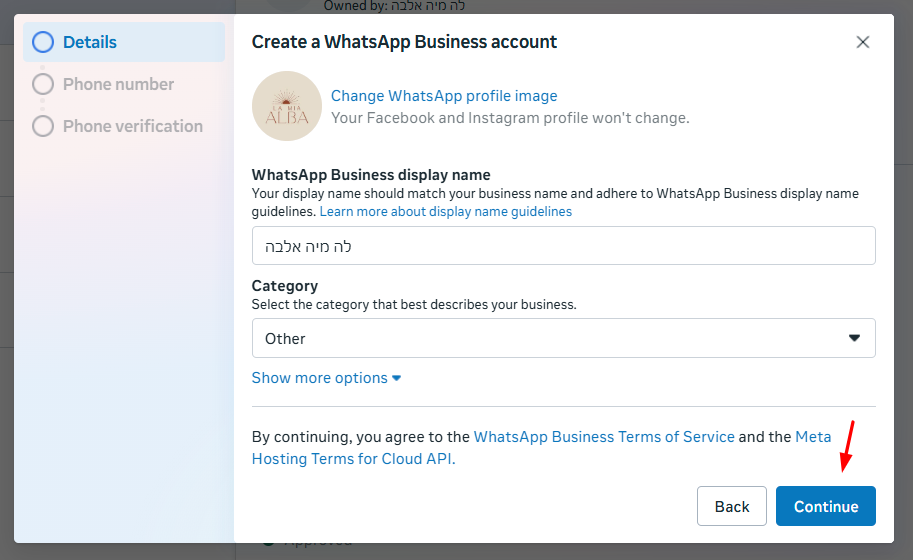
Task: Focus the WhatsApp Business display name field
Action: click(563, 245)
